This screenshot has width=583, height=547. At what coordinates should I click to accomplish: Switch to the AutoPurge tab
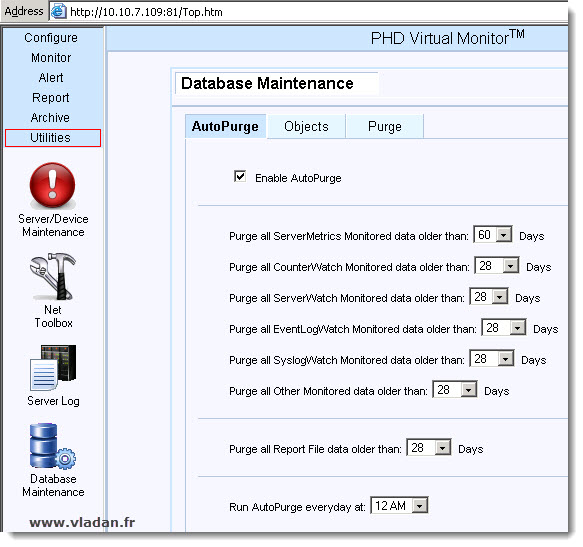[225, 126]
